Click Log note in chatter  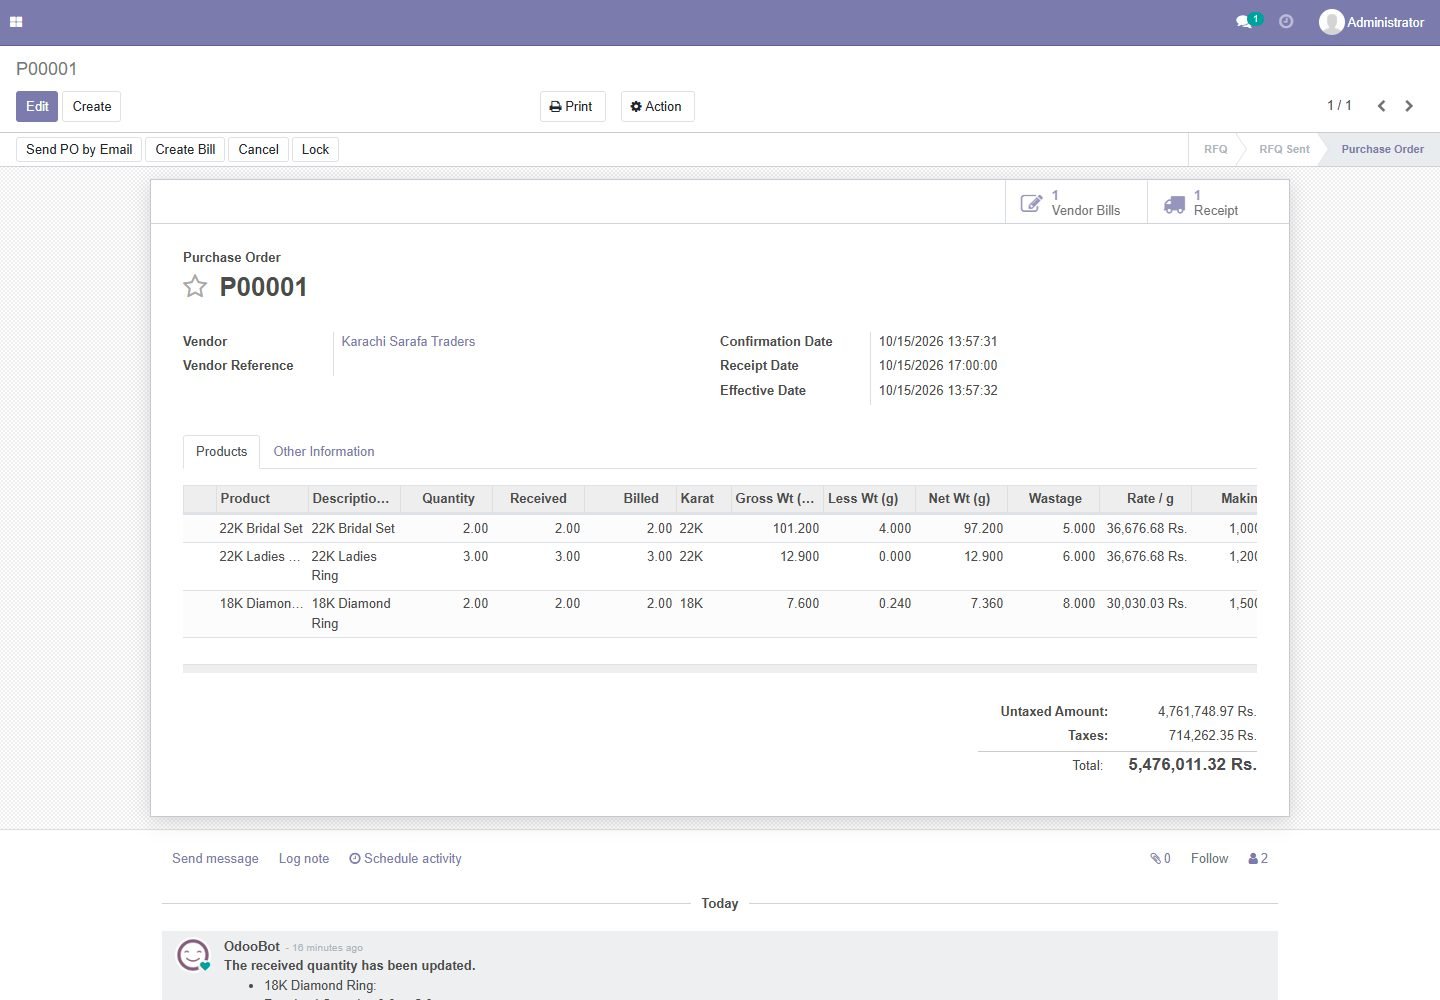(304, 858)
